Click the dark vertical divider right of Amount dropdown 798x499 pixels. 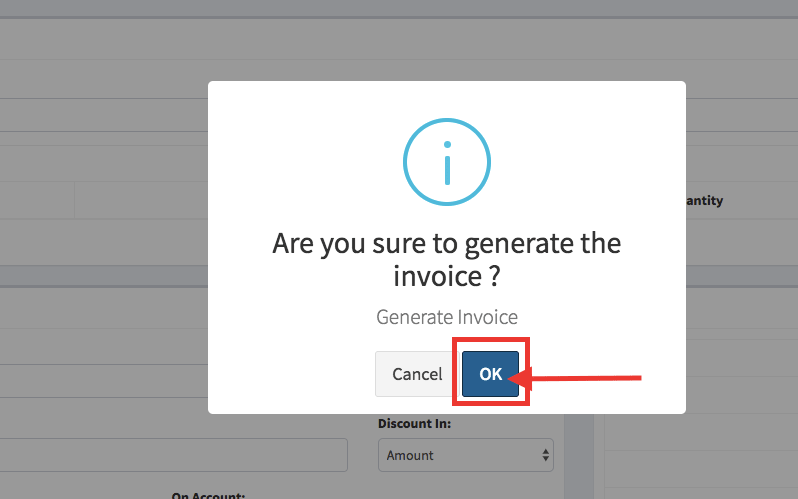579,456
